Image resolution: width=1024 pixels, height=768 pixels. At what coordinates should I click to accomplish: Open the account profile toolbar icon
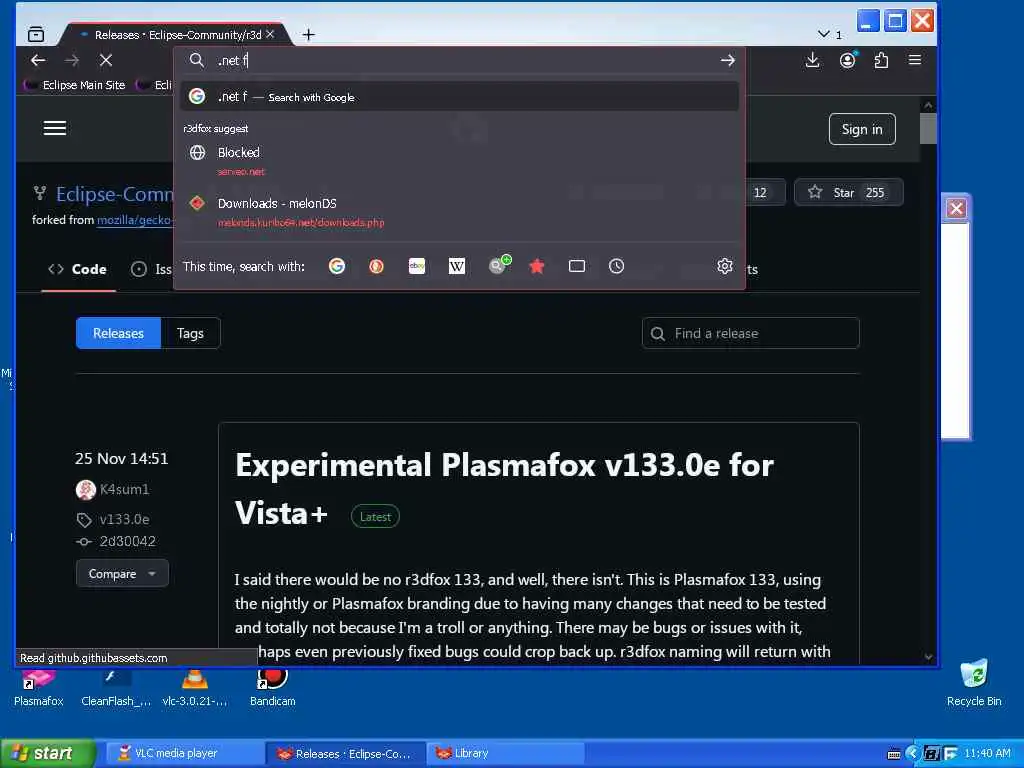click(848, 60)
